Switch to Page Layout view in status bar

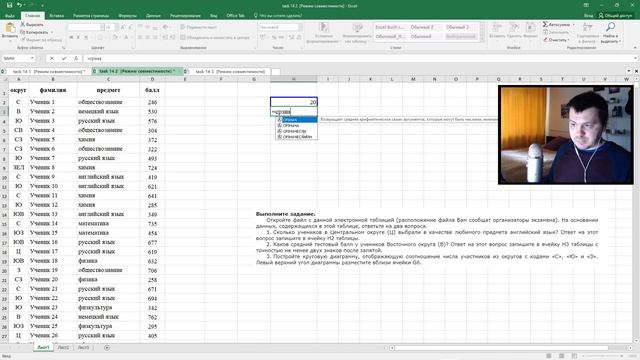pos(562,356)
